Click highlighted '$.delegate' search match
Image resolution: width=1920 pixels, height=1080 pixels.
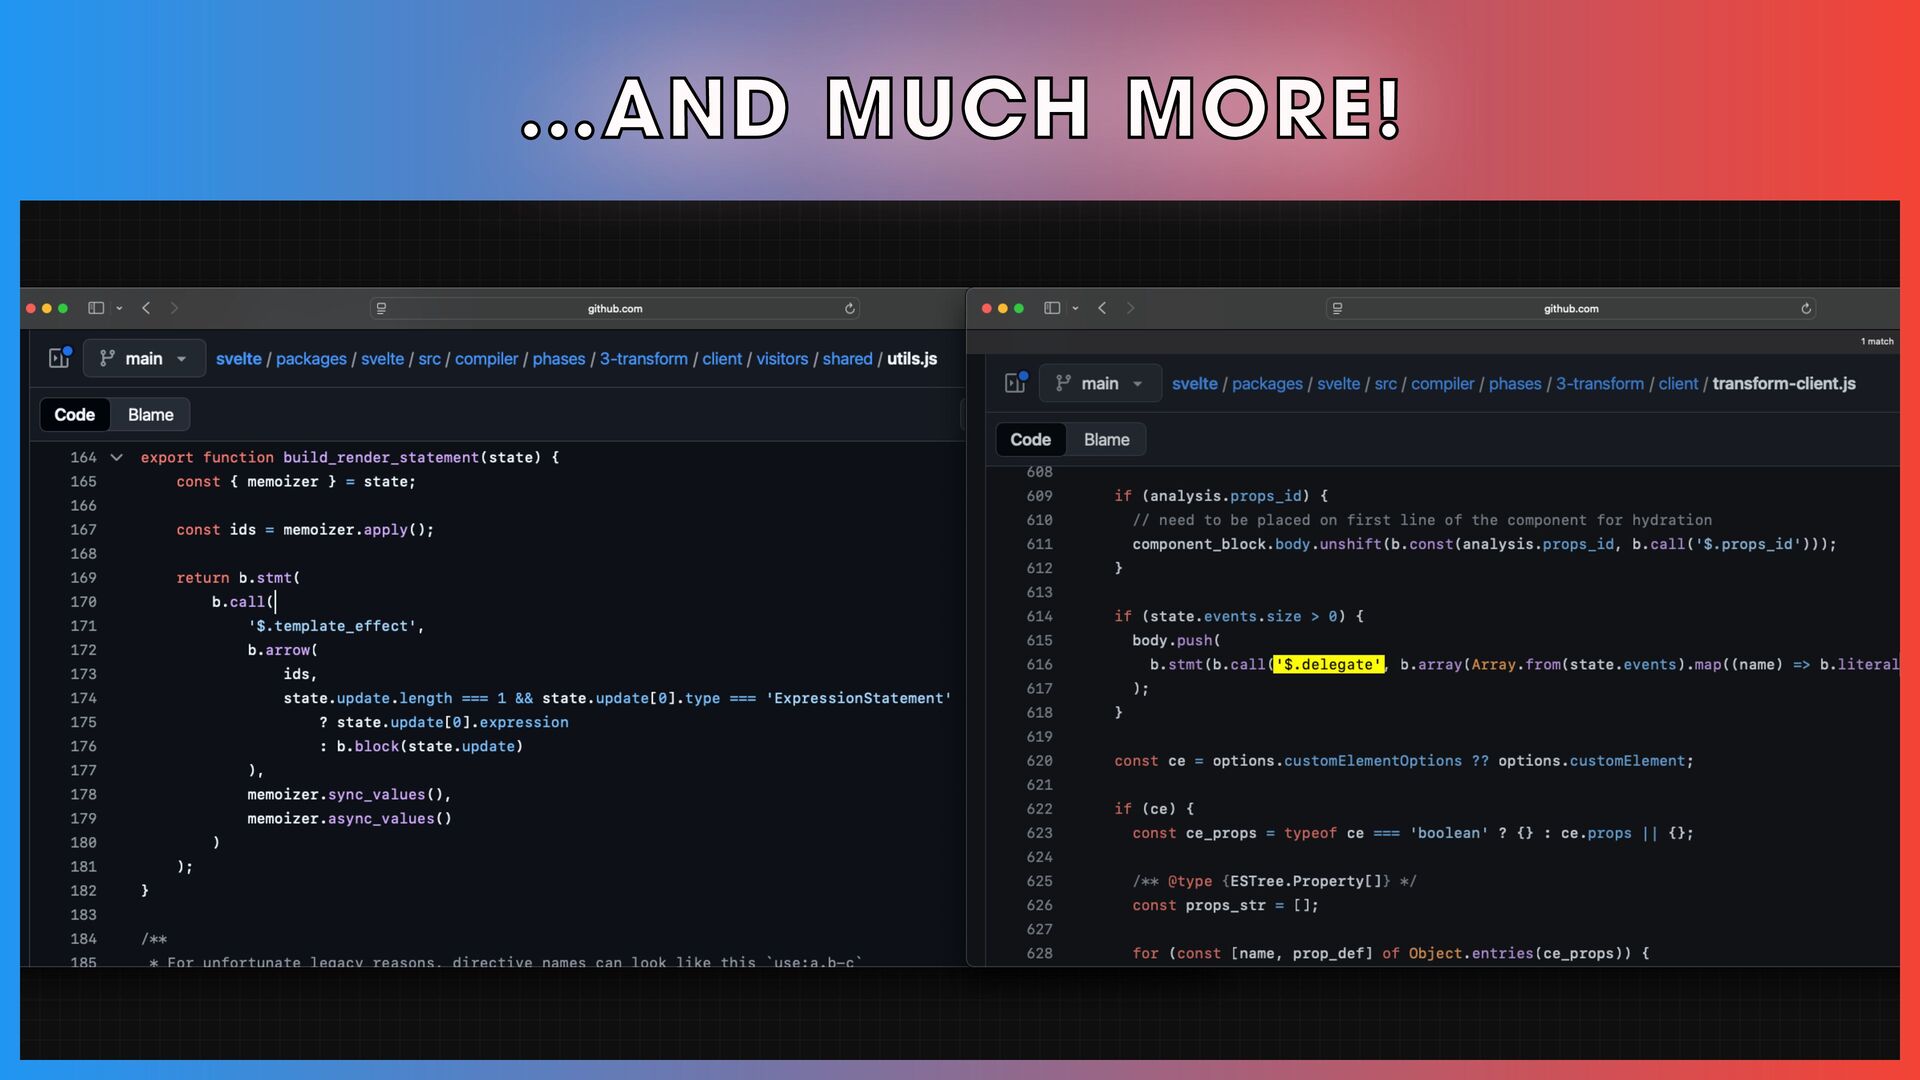(1328, 664)
